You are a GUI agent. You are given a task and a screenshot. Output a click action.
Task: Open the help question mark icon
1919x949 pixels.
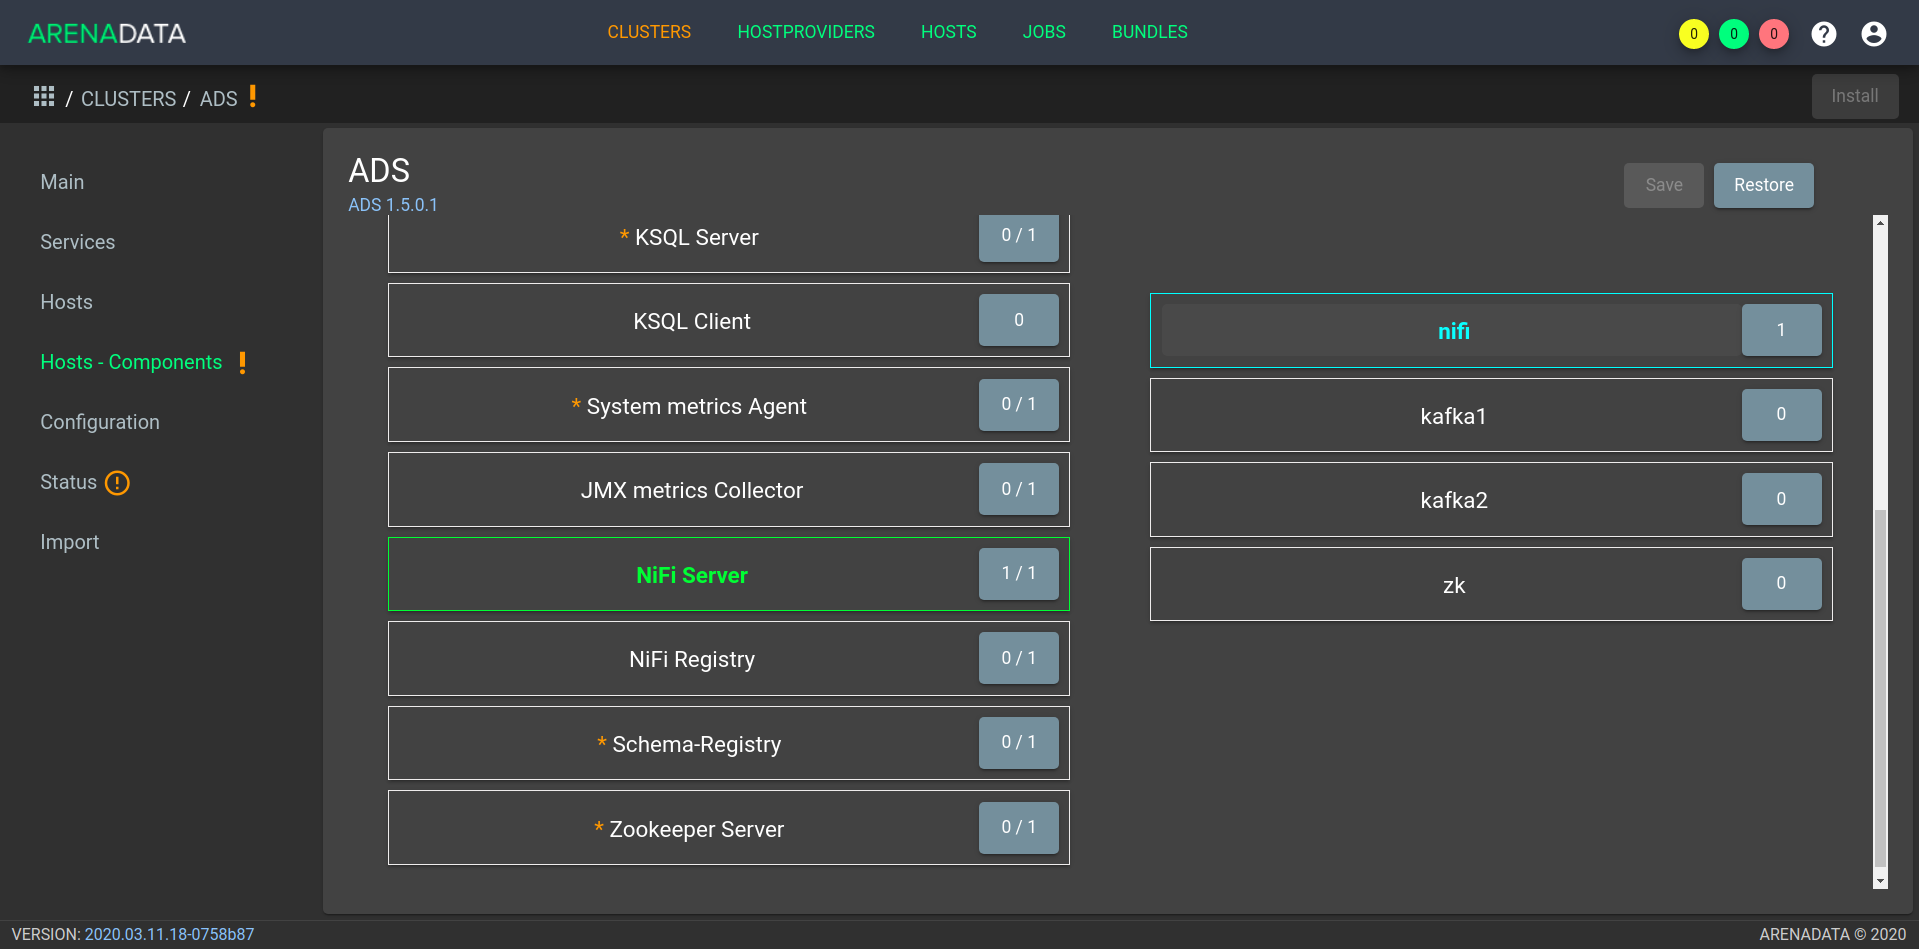pos(1824,34)
